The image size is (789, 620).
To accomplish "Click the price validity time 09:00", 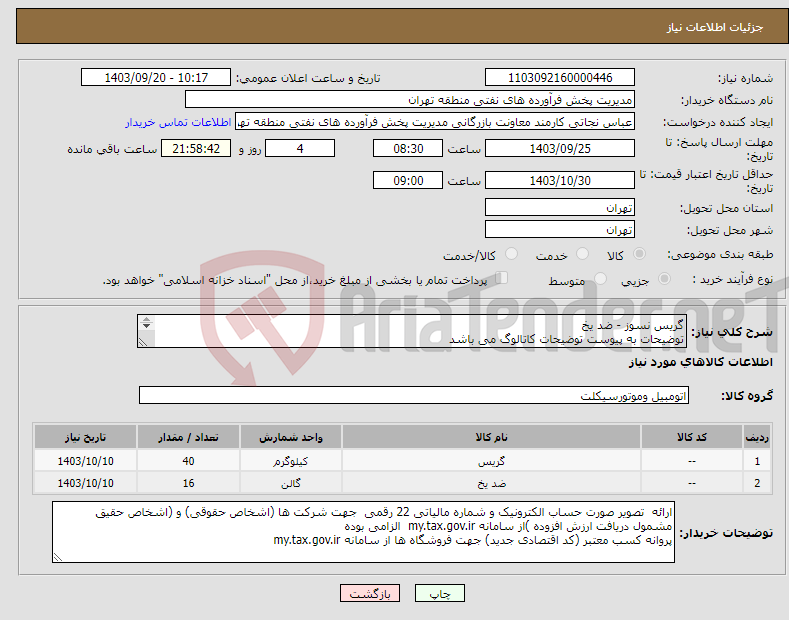I will (x=408, y=180).
